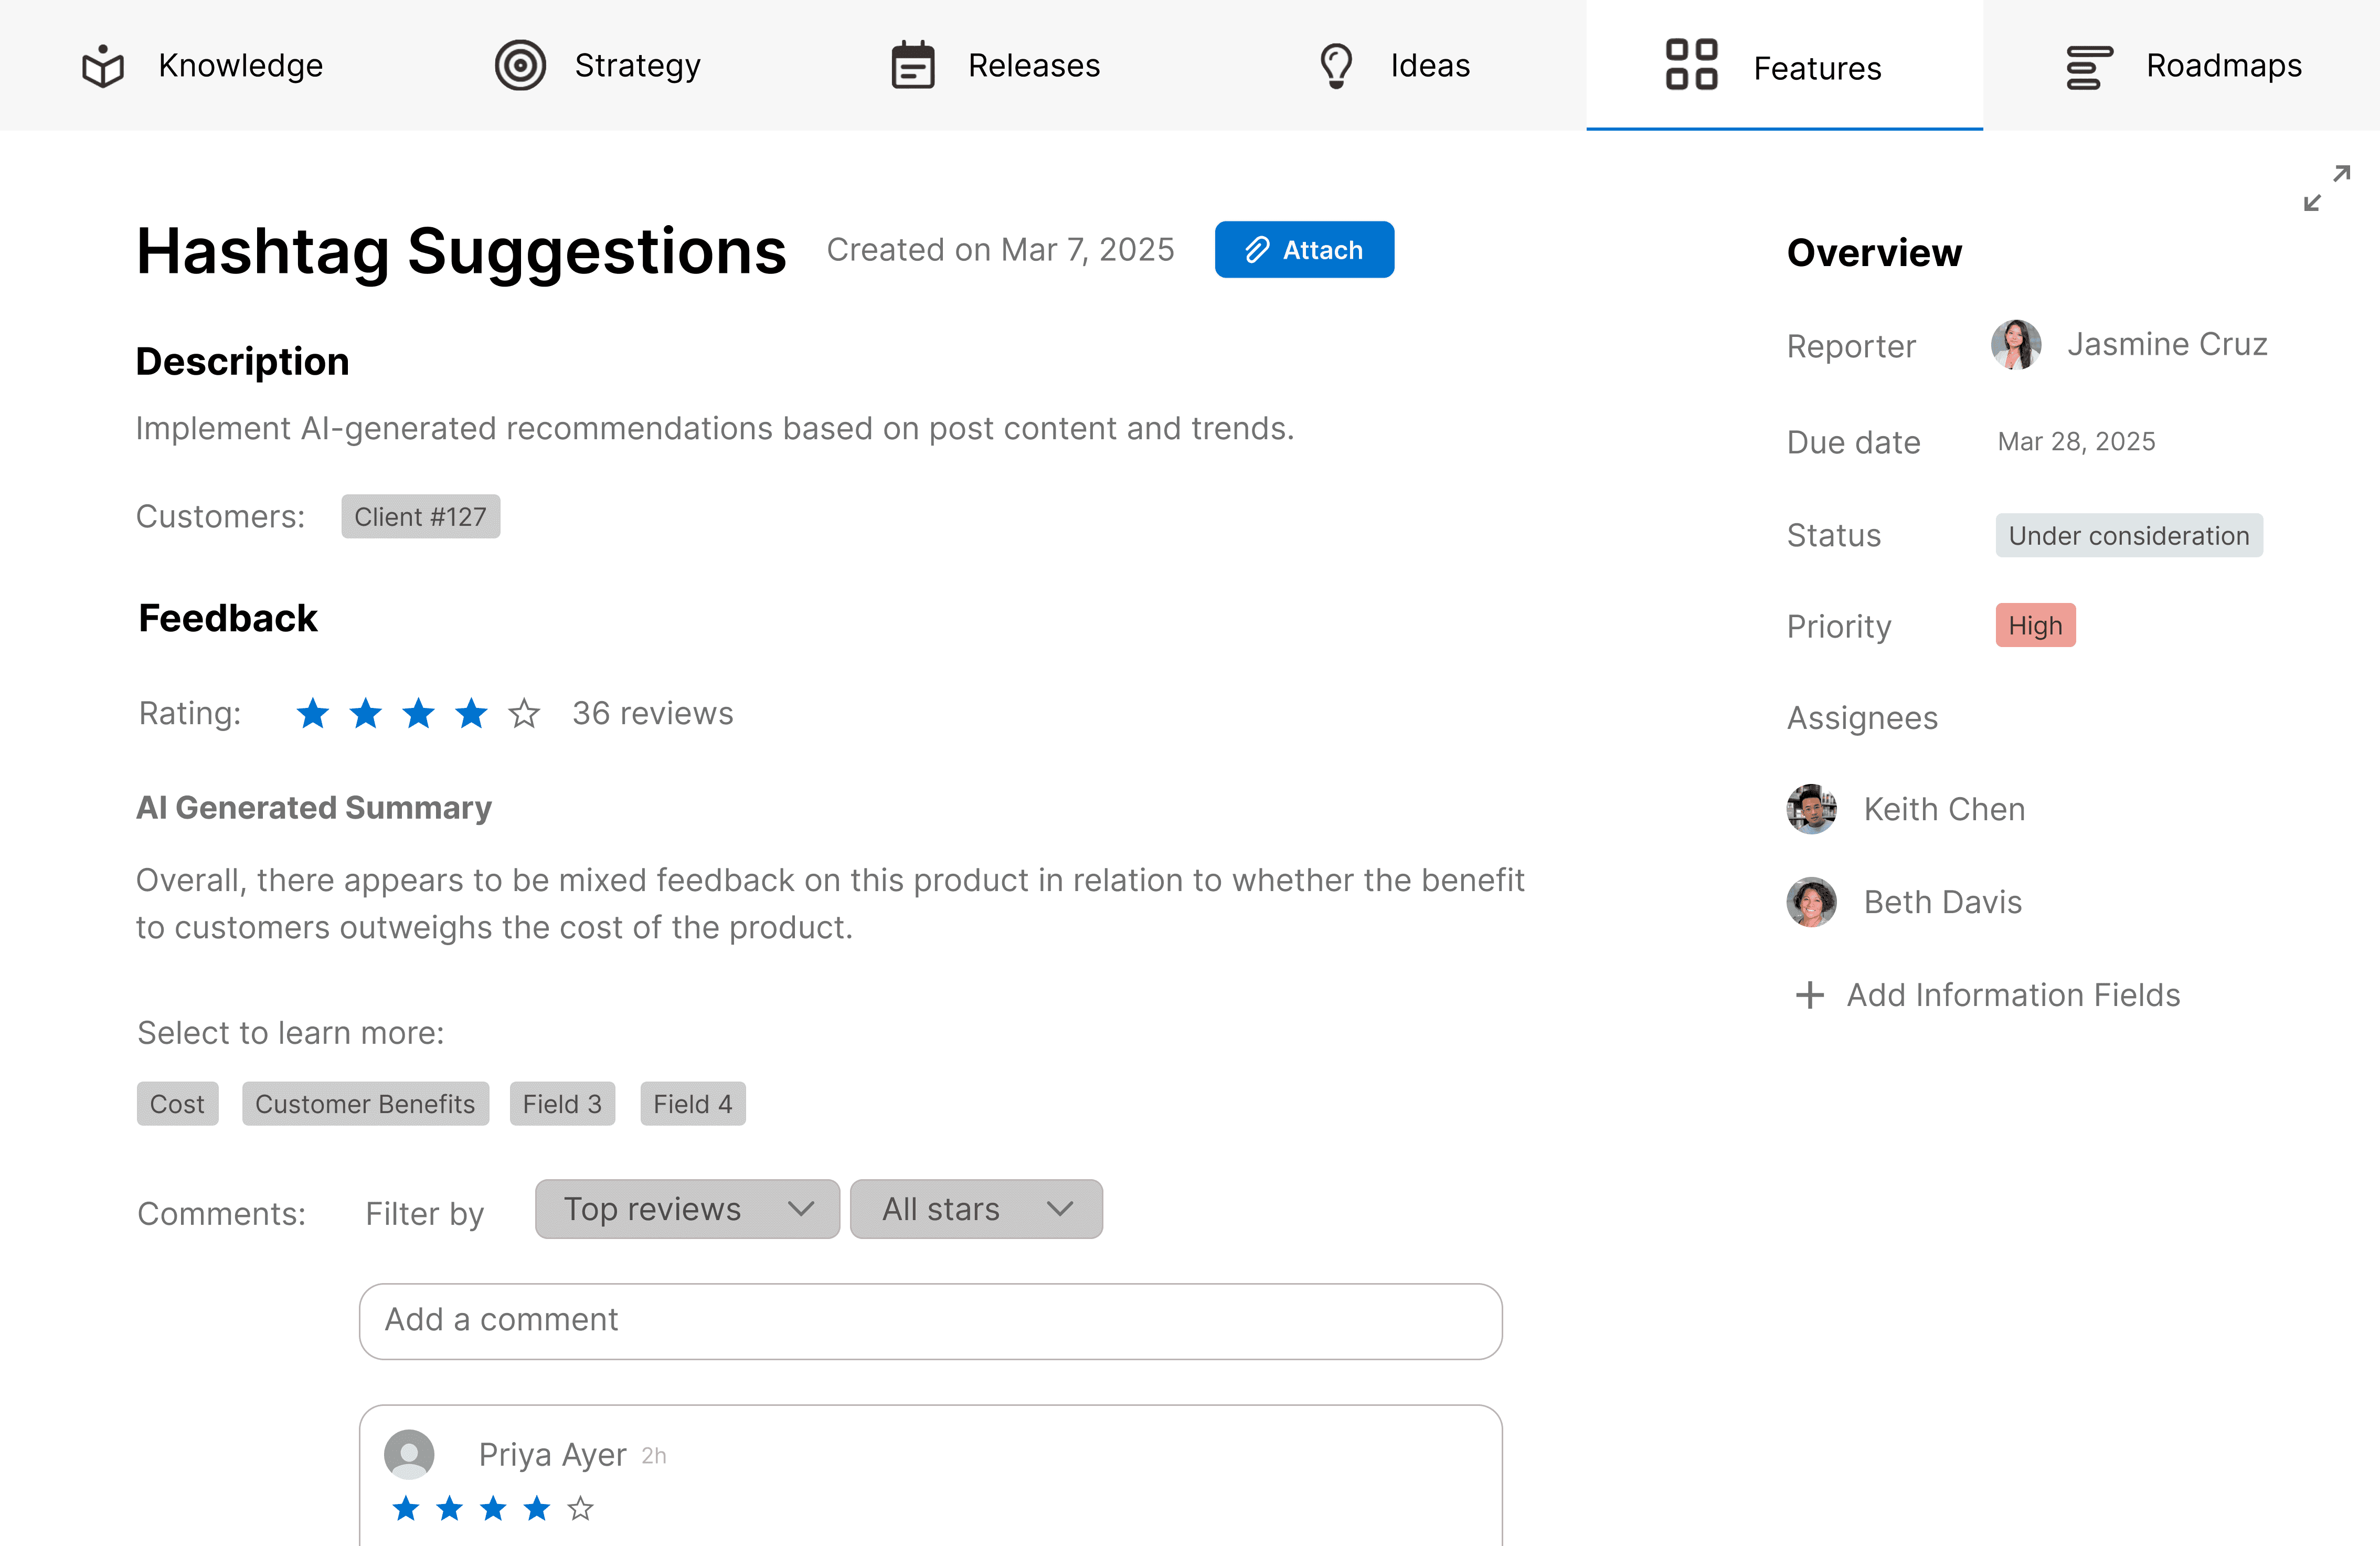Click the High priority red badge
The image size is (2380, 1546).
coord(2035,626)
